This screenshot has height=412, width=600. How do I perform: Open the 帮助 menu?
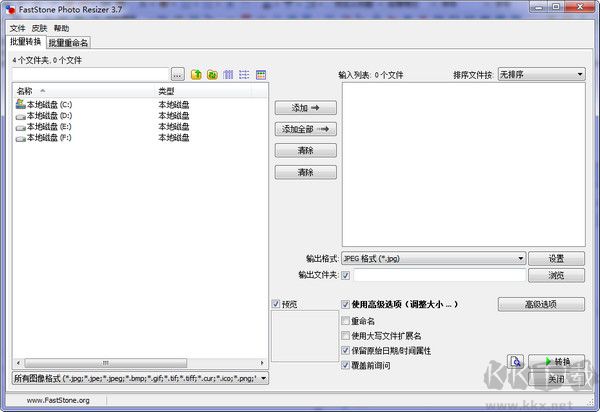[61, 28]
